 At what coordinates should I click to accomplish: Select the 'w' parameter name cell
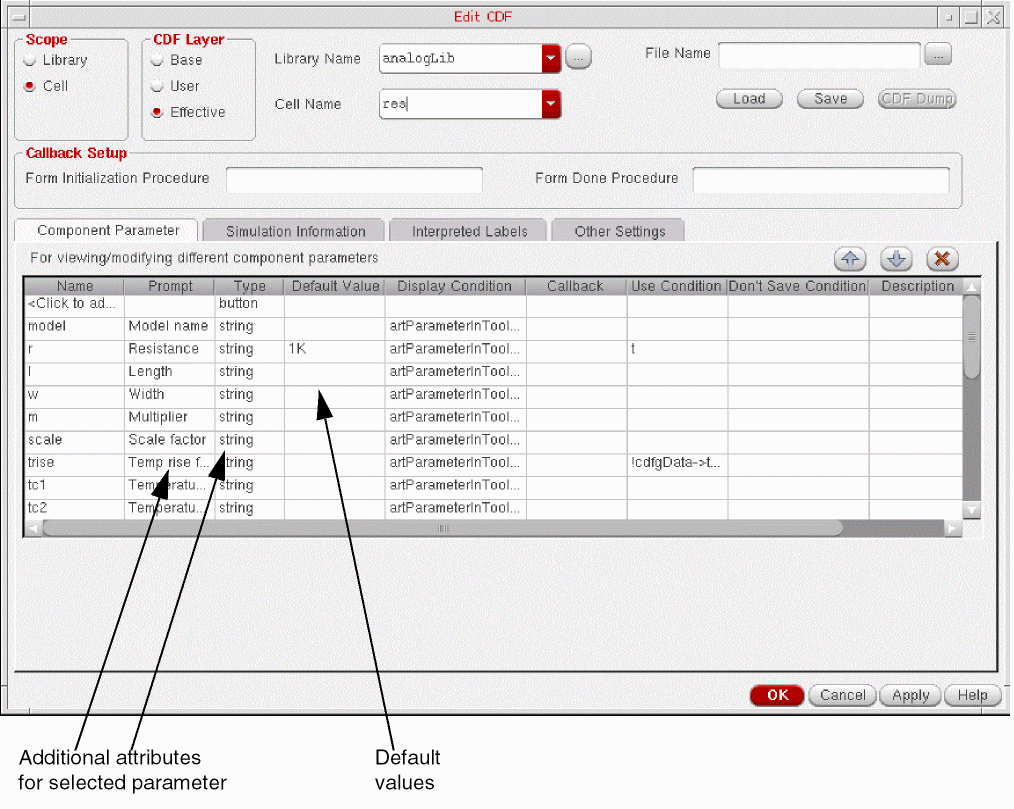click(74, 394)
